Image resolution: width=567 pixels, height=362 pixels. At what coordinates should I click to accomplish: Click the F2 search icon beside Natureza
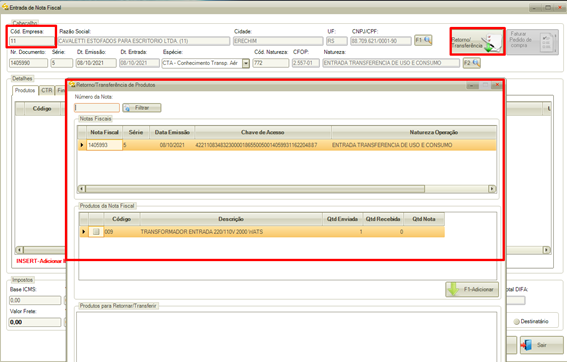pyautogui.click(x=472, y=63)
